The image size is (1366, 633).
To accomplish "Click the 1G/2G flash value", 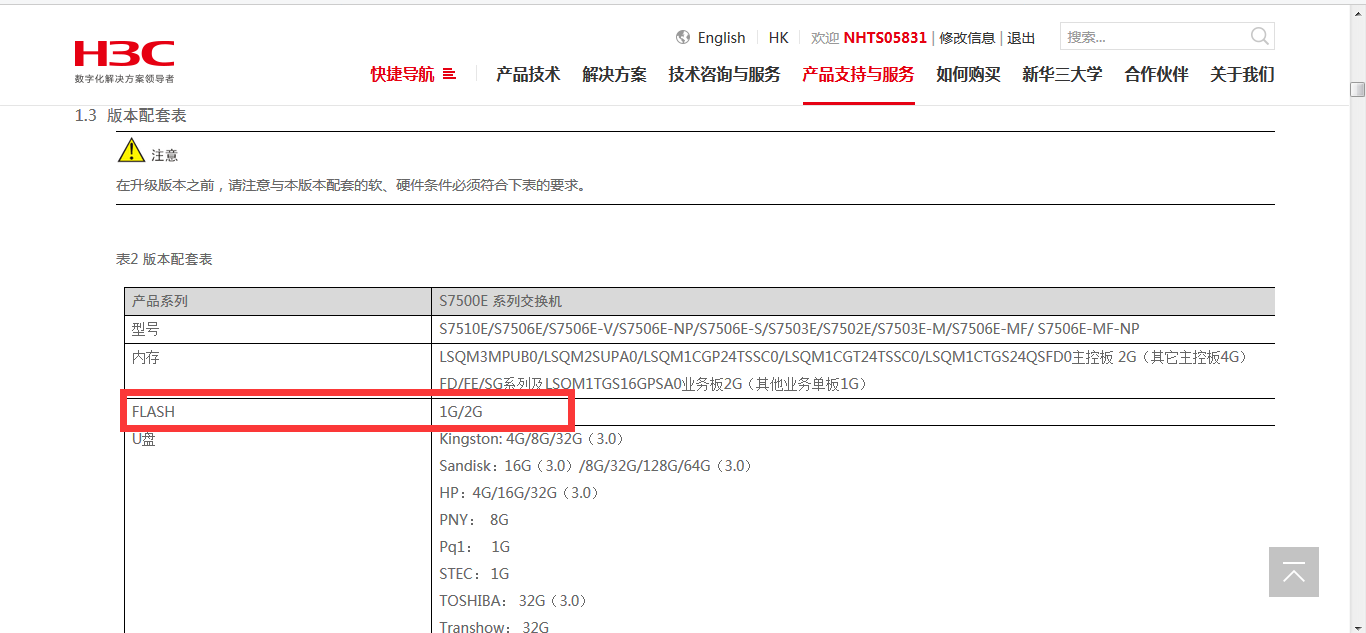I will coord(461,412).
